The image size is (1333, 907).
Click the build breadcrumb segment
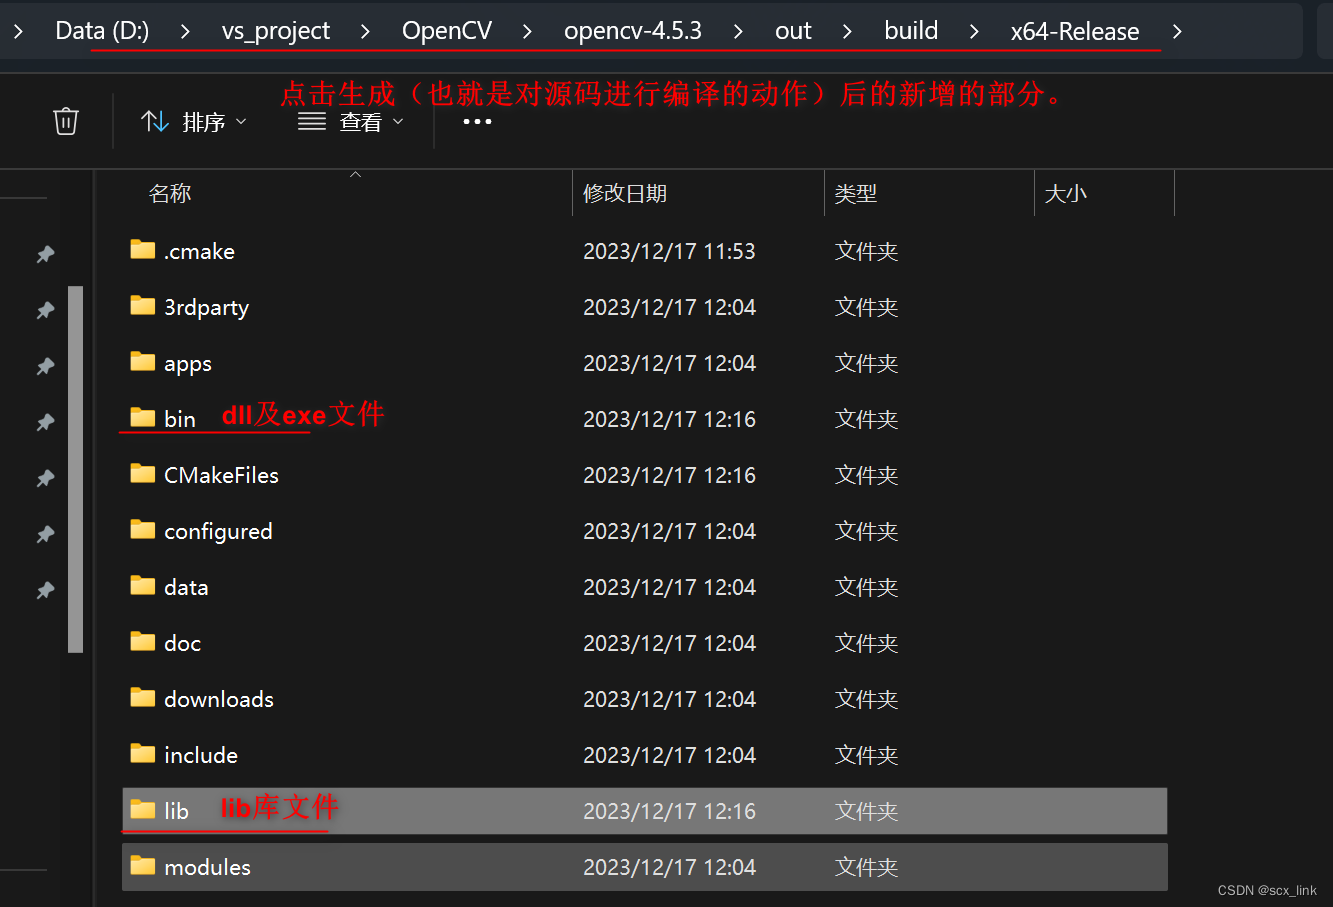[911, 31]
